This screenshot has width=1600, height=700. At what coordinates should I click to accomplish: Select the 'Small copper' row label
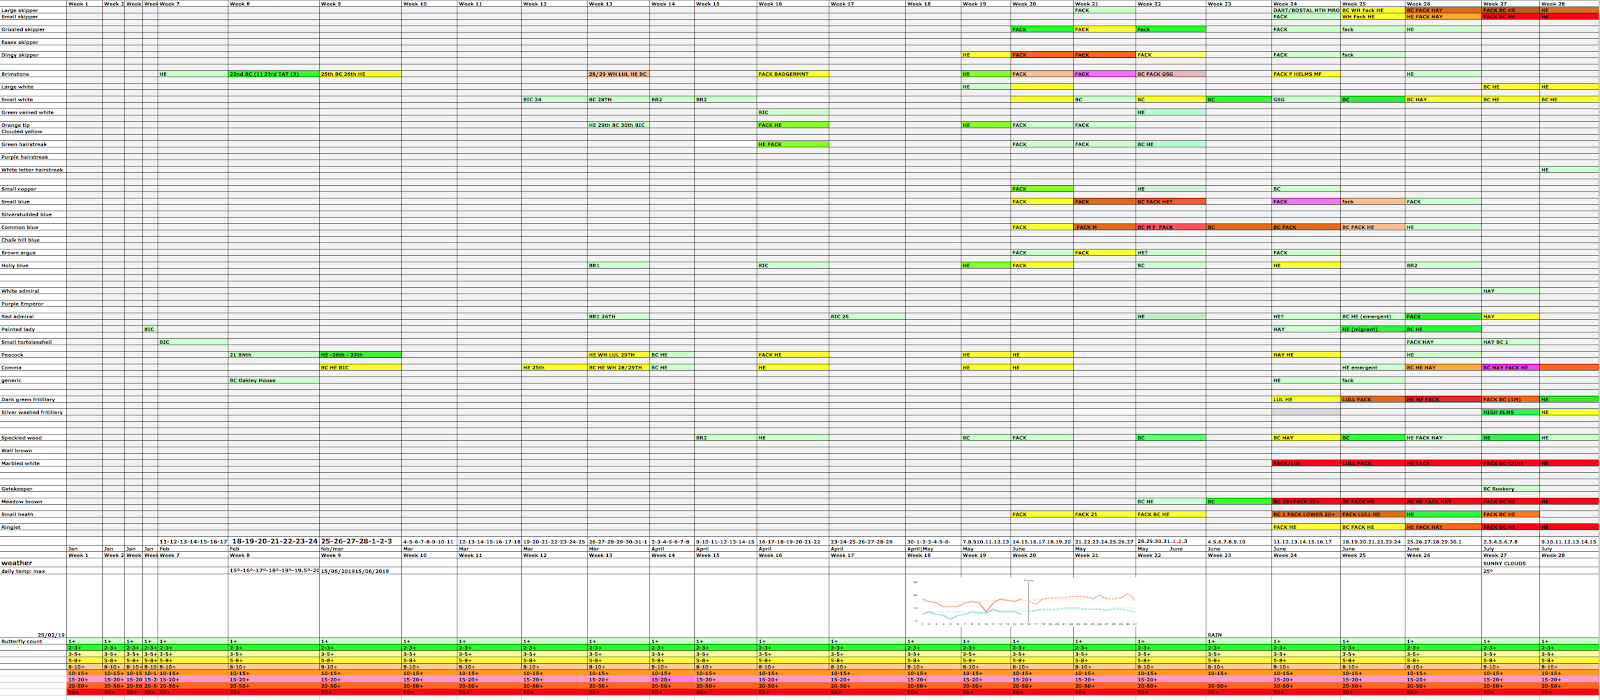click(x=18, y=189)
